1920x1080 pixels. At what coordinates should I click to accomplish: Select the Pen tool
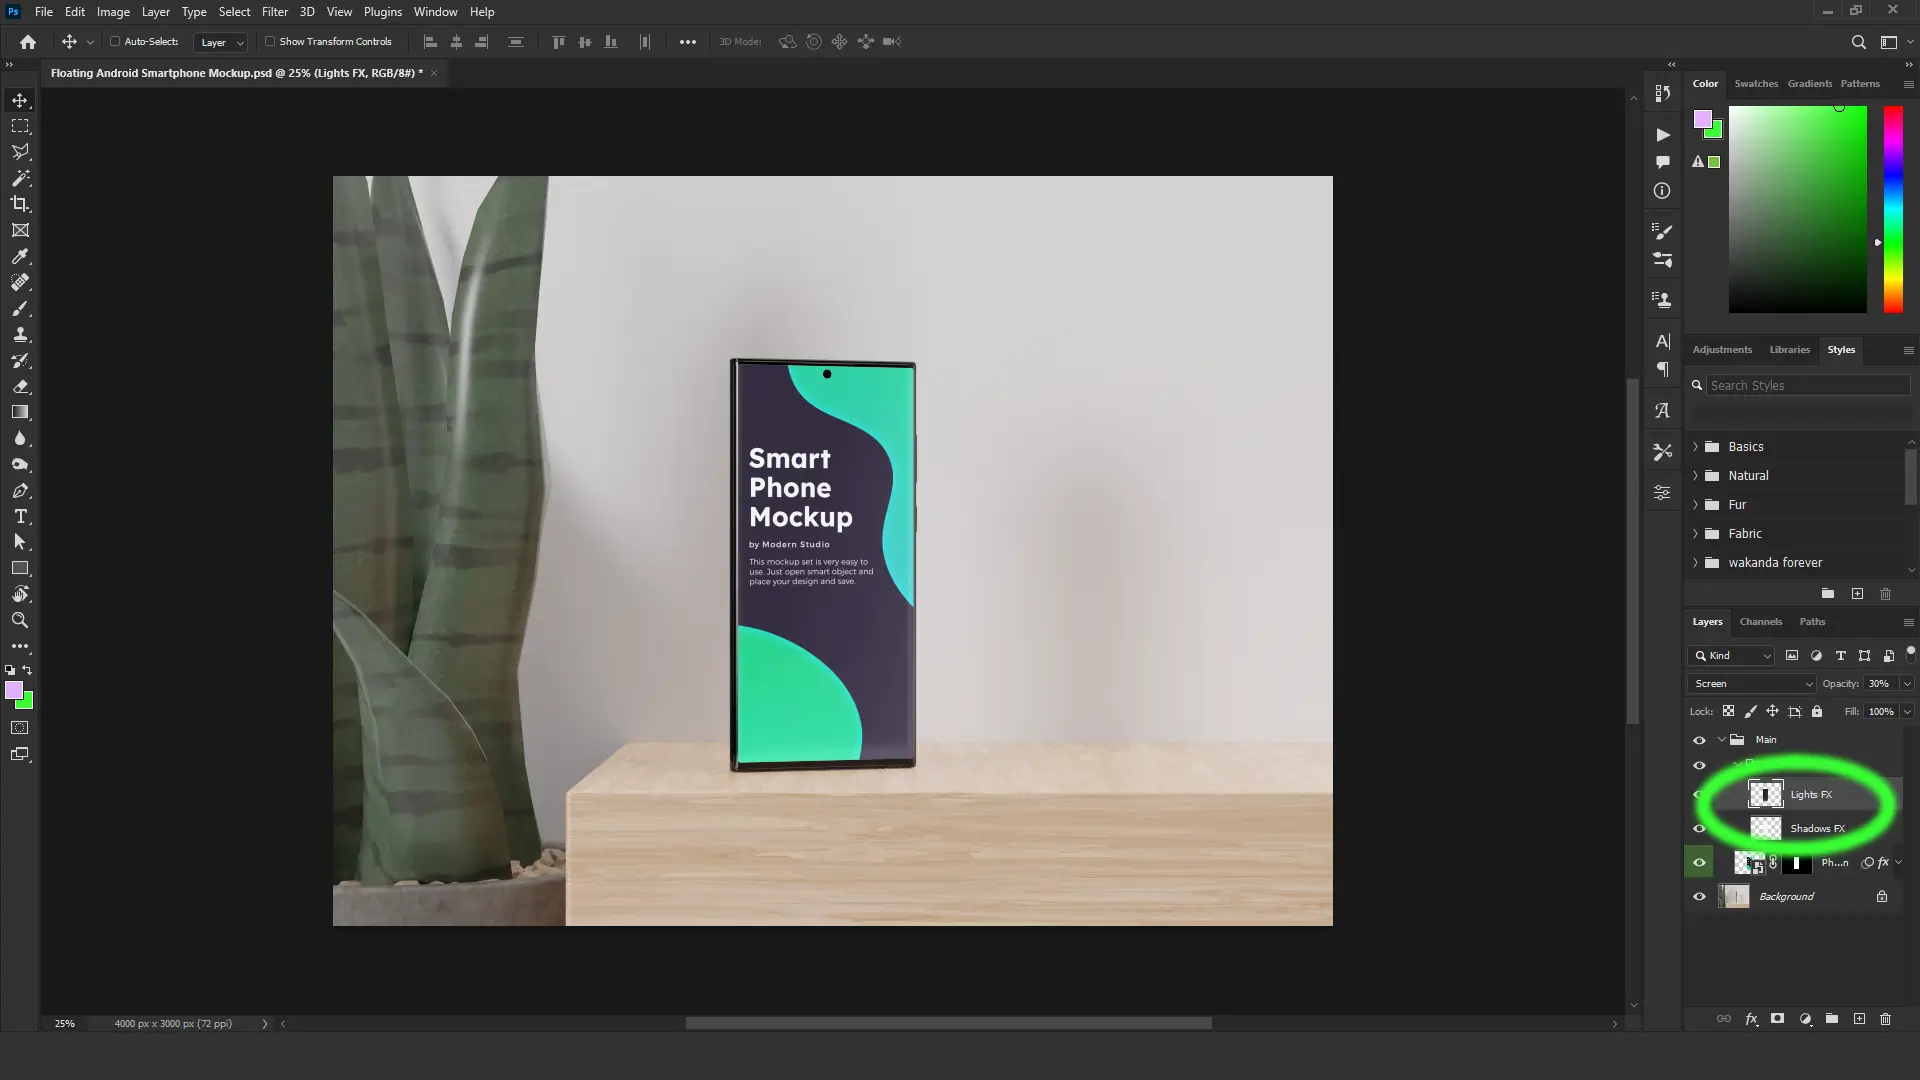[20, 490]
